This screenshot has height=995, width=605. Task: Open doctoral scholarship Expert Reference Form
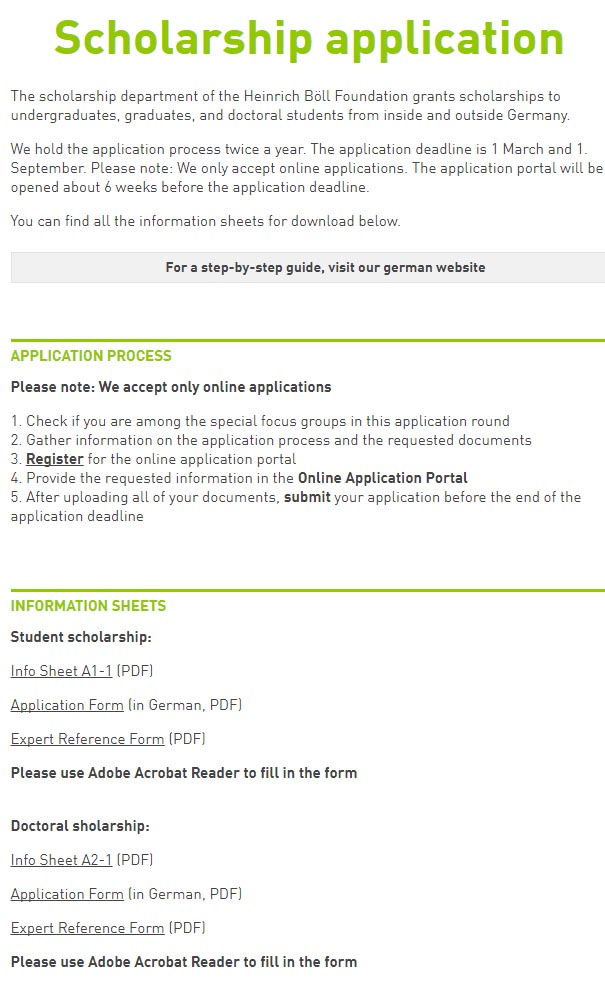(x=88, y=928)
